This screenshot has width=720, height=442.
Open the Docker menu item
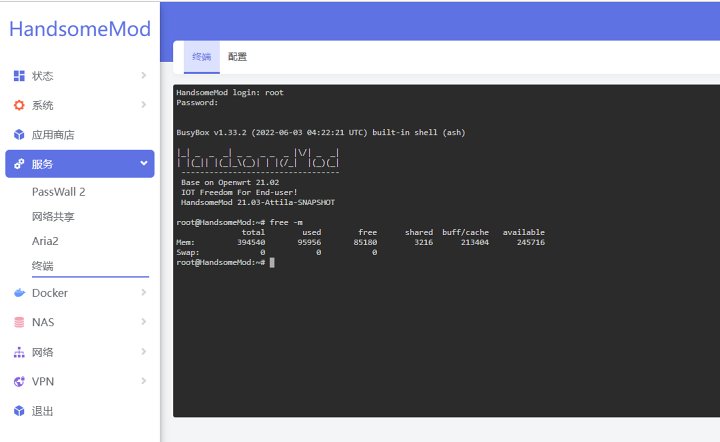point(80,293)
